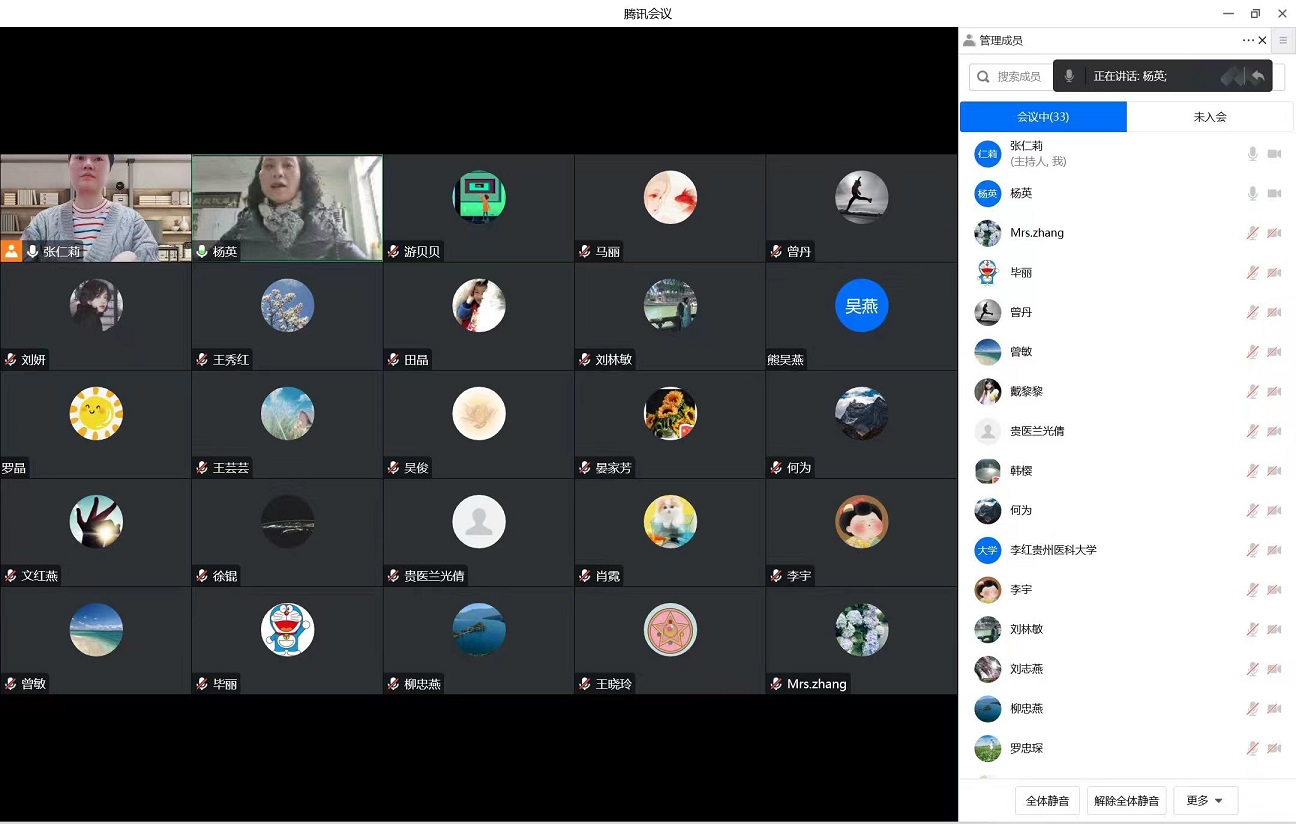Viewport: 1296px width, 824px height.
Task: Click the three-dots options icon in 管理成员 header
Action: pos(1247,41)
